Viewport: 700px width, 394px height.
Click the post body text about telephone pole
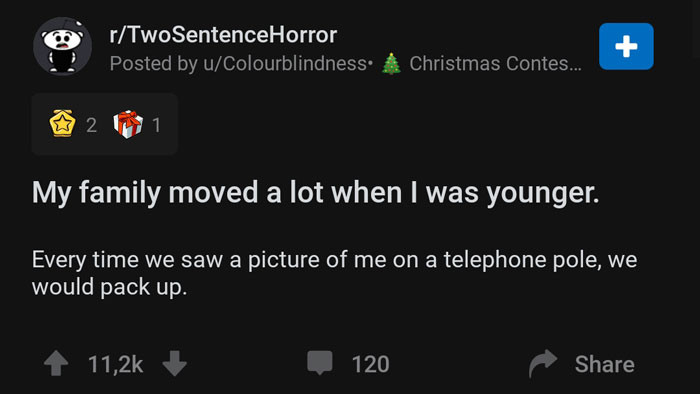coord(334,273)
